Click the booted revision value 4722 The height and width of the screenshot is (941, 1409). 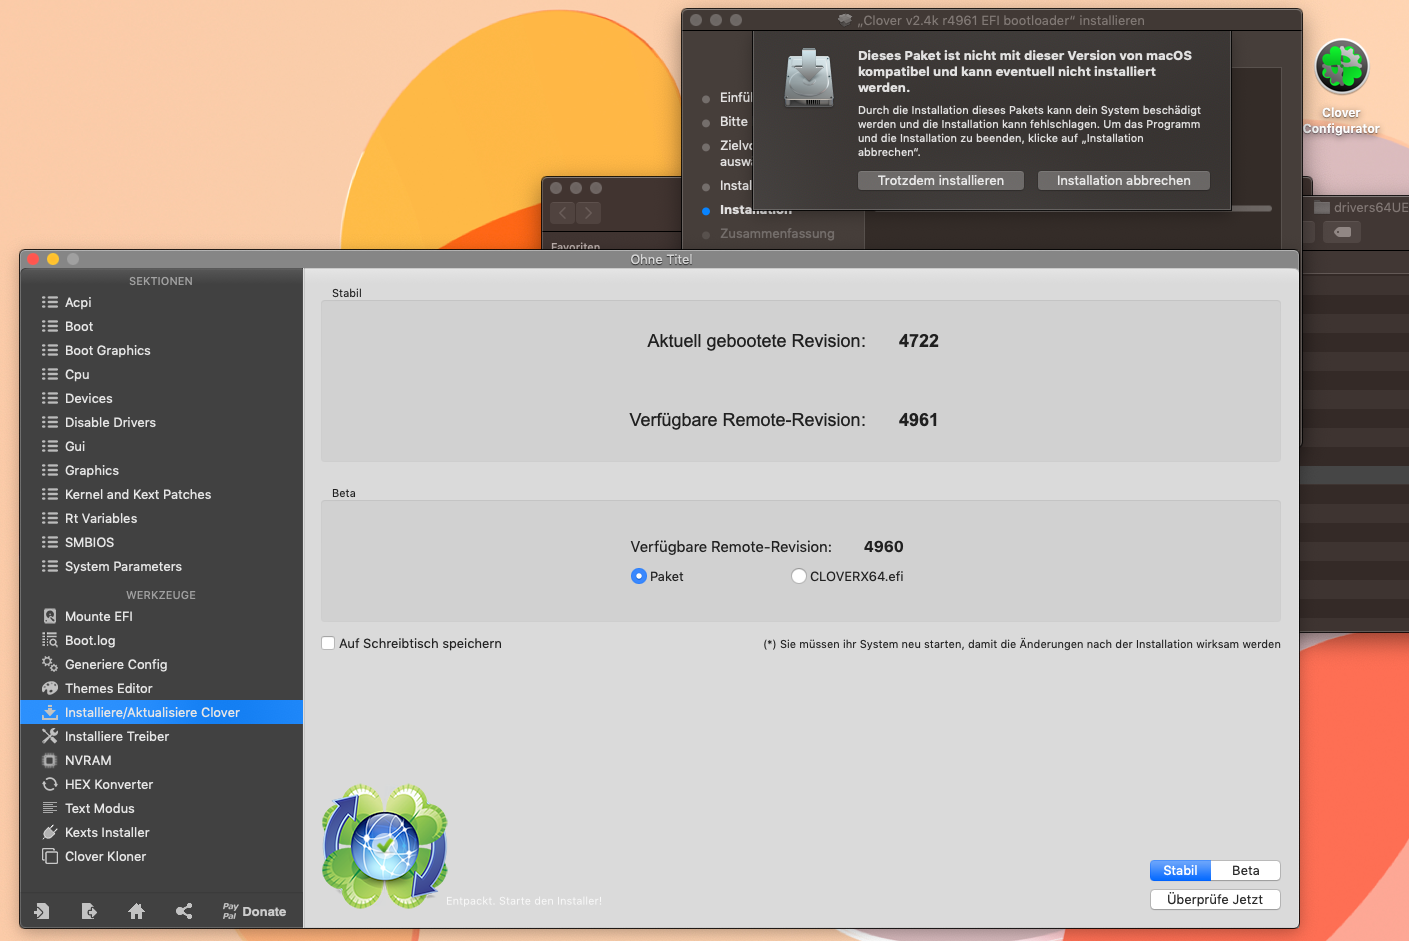click(919, 341)
